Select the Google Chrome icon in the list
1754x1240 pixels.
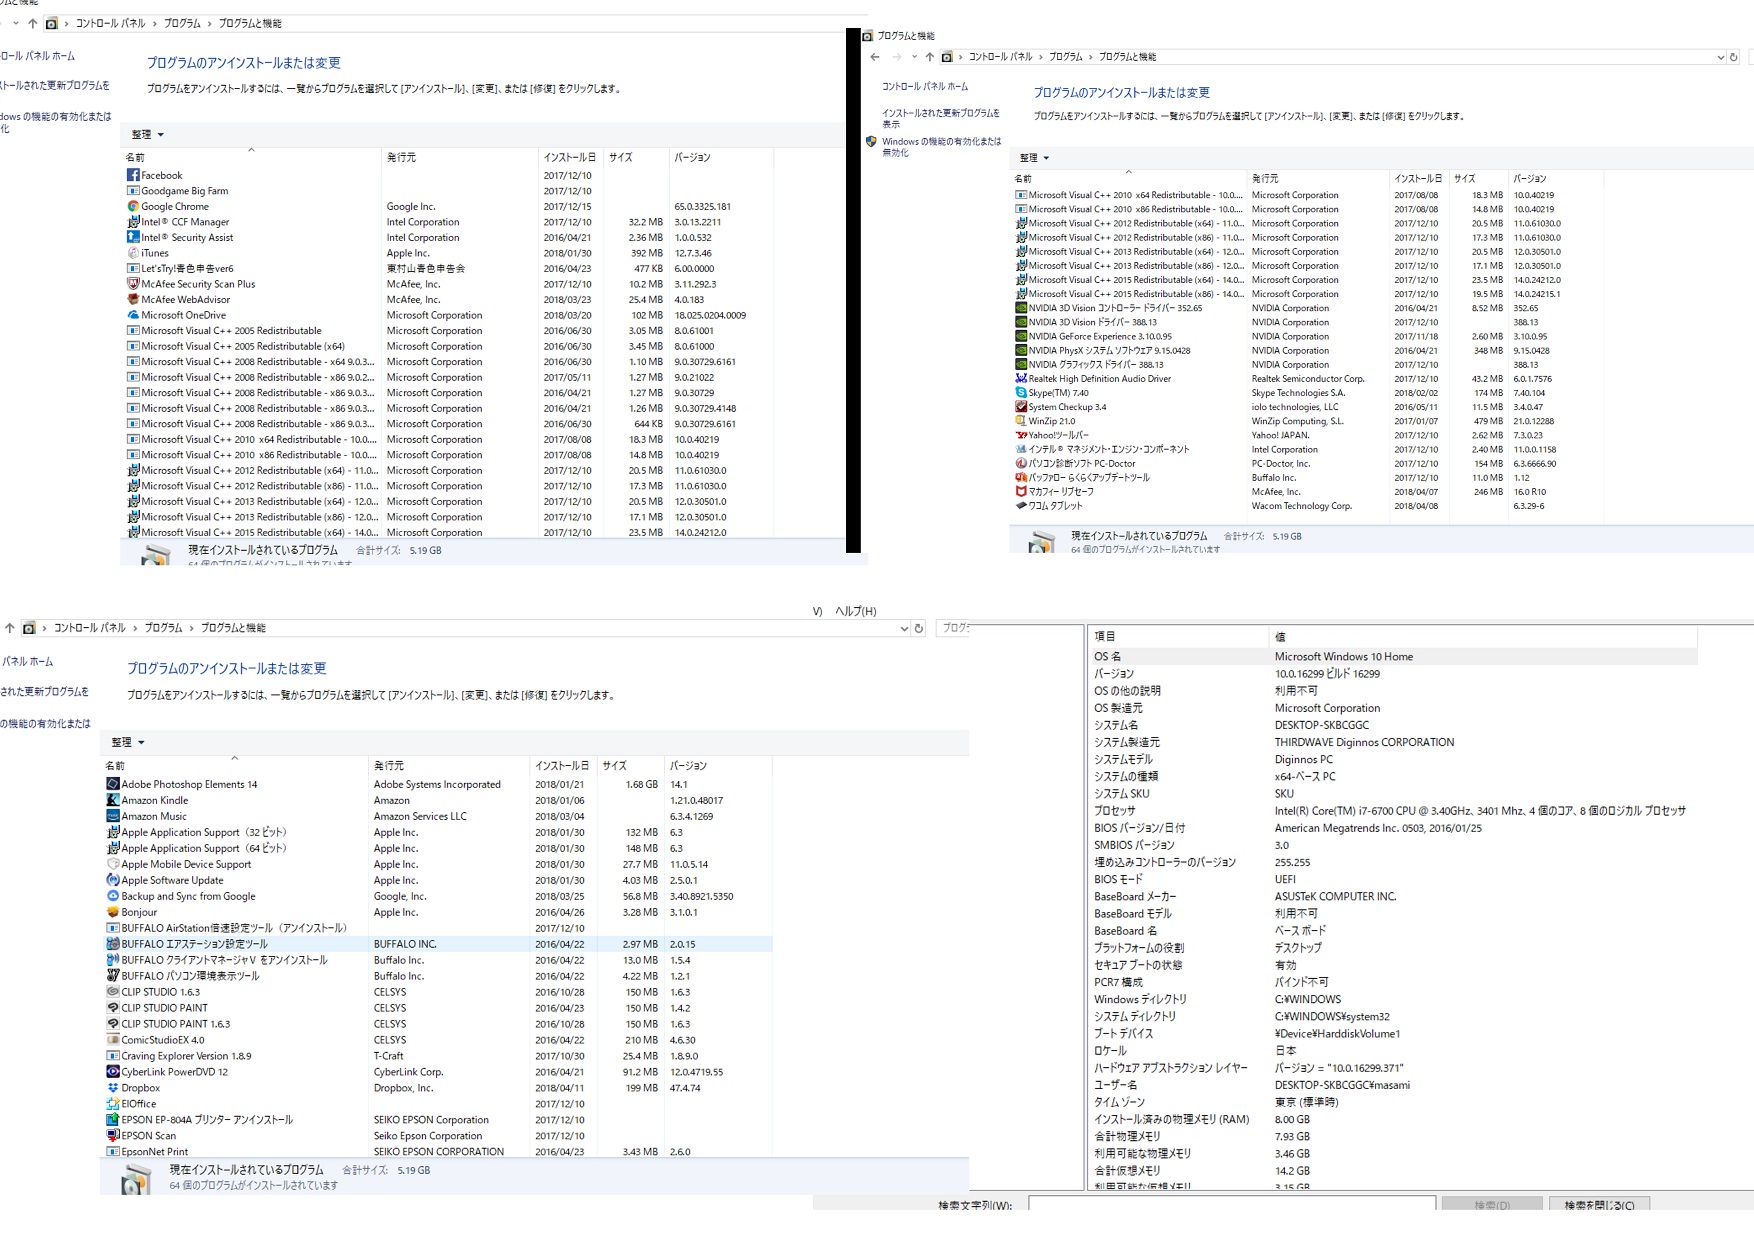133,206
